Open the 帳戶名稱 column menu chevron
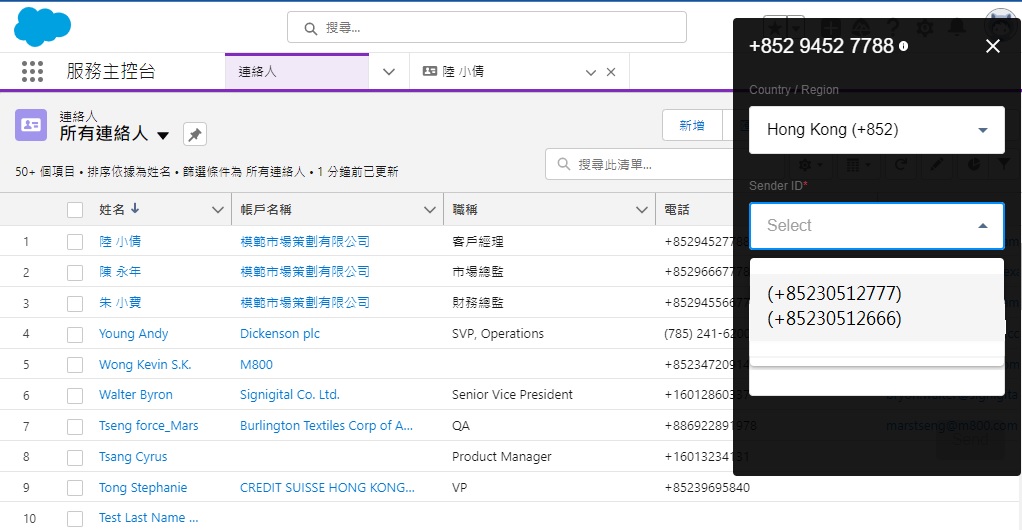The image size is (1022, 530). point(430,210)
